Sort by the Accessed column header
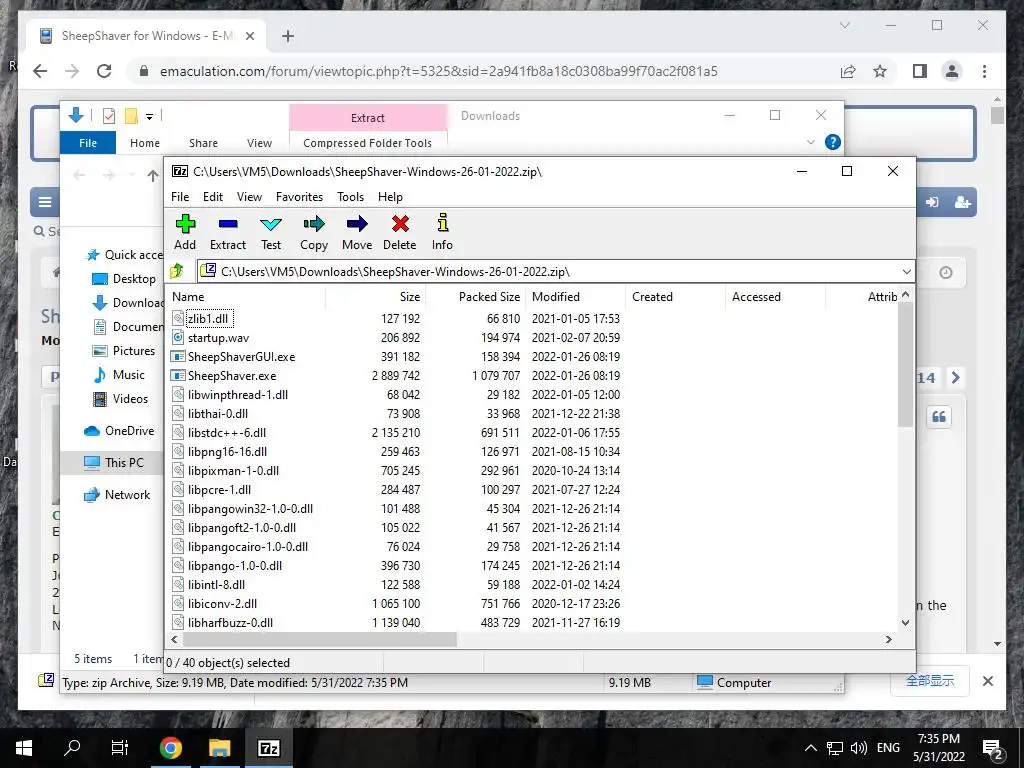Viewport: 1024px width, 768px height. pos(776,296)
